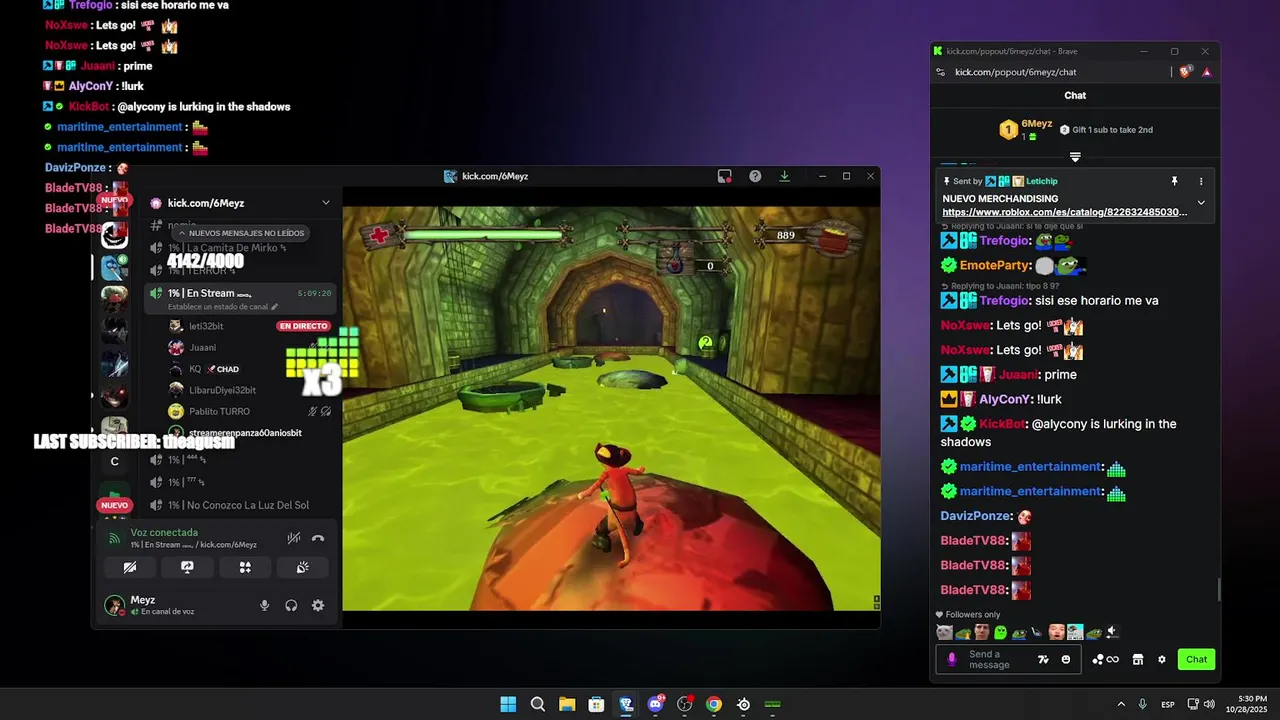Click the download icon in stream window titlebar
This screenshot has height=720, width=1280.
click(x=784, y=176)
